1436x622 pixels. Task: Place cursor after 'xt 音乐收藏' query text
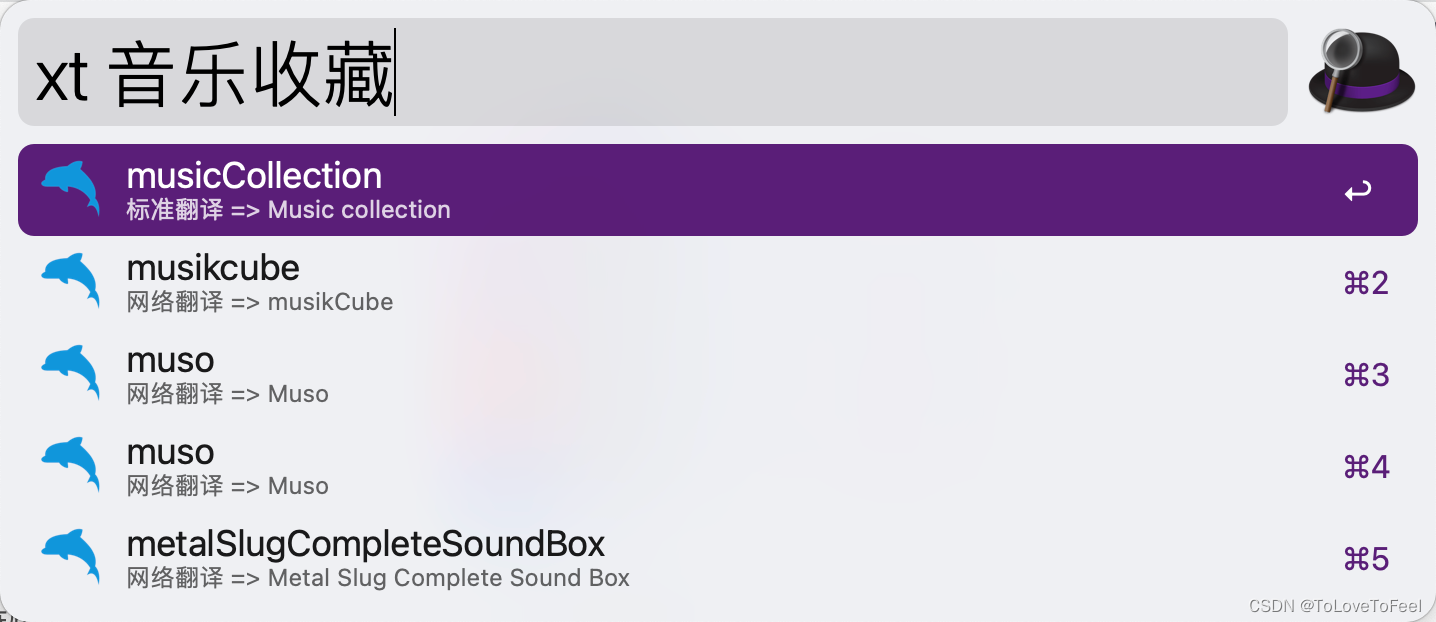[396, 72]
